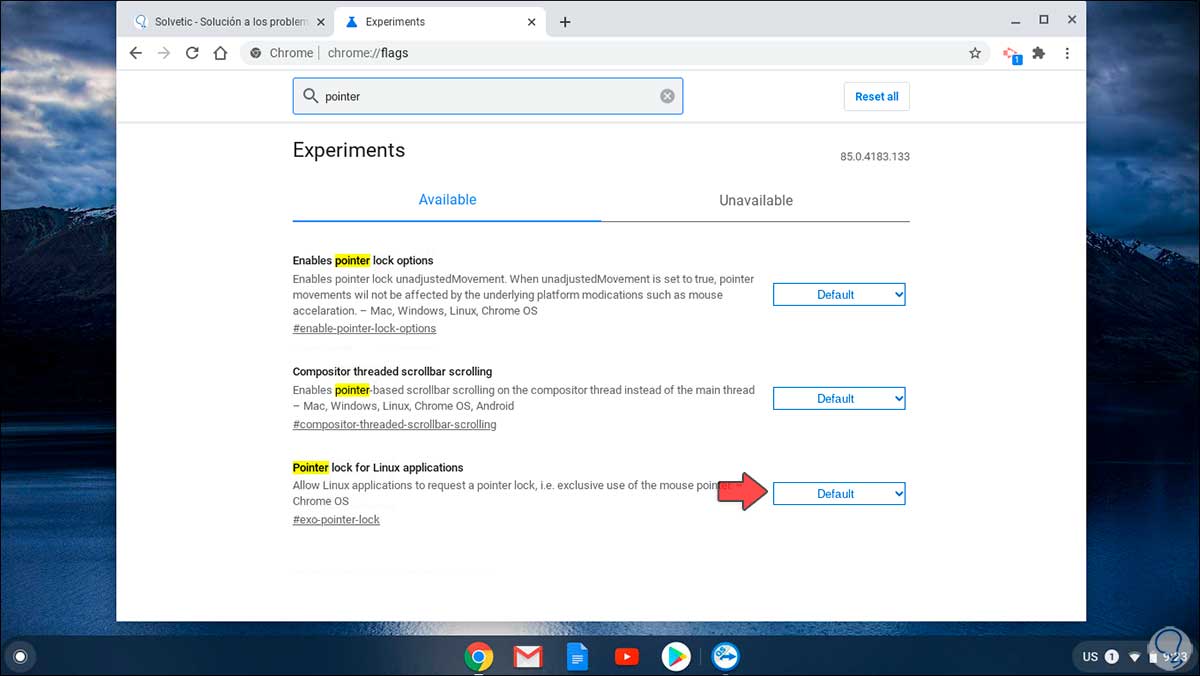Screen dimensions: 1200x676
Task: Open a new tab with plus button
Action: pos(565,21)
